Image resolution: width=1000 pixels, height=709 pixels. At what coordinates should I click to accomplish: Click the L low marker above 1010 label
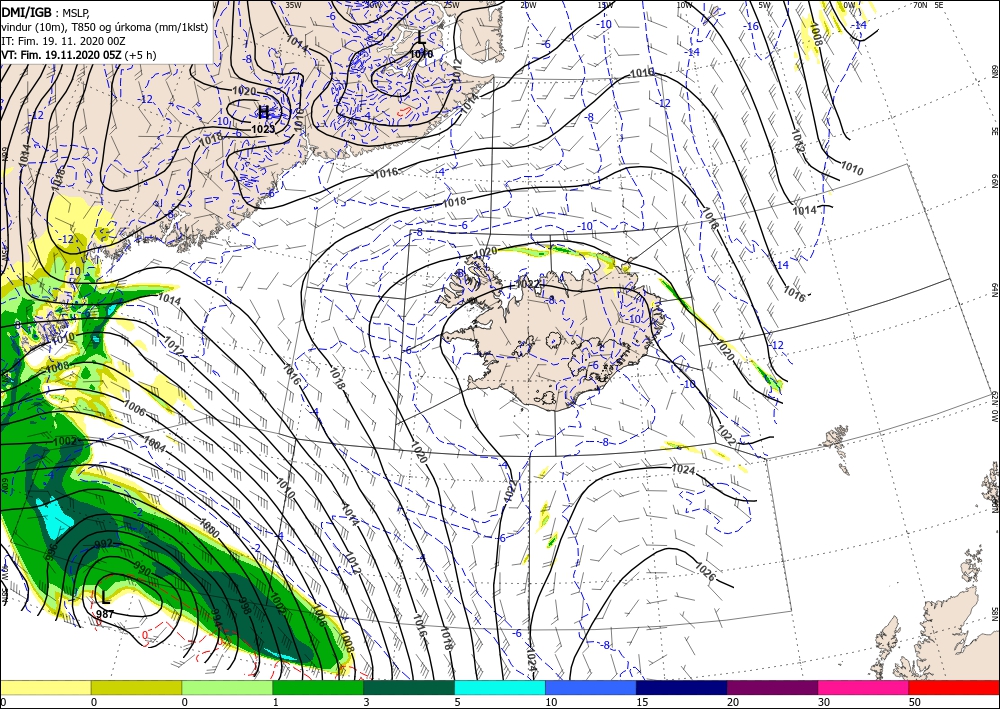point(421,38)
